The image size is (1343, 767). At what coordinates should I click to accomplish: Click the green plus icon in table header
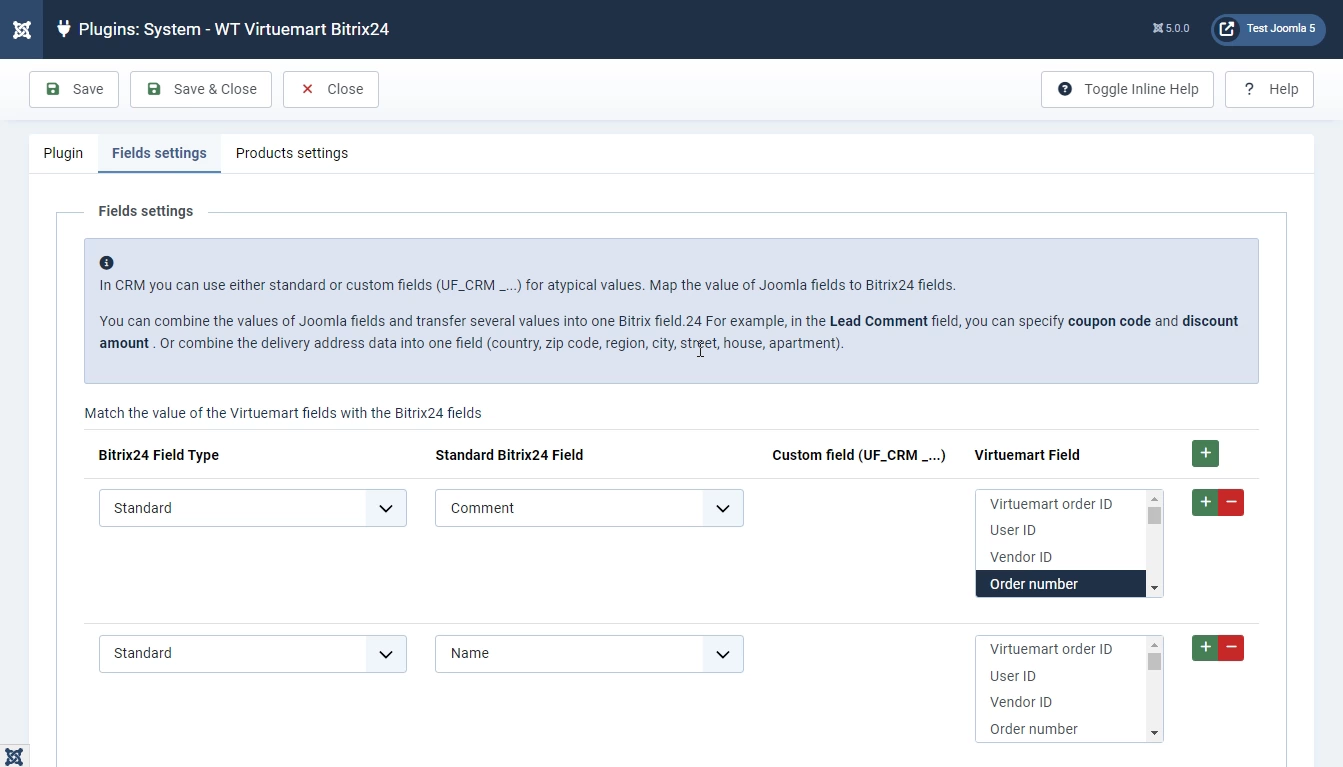[1205, 454]
